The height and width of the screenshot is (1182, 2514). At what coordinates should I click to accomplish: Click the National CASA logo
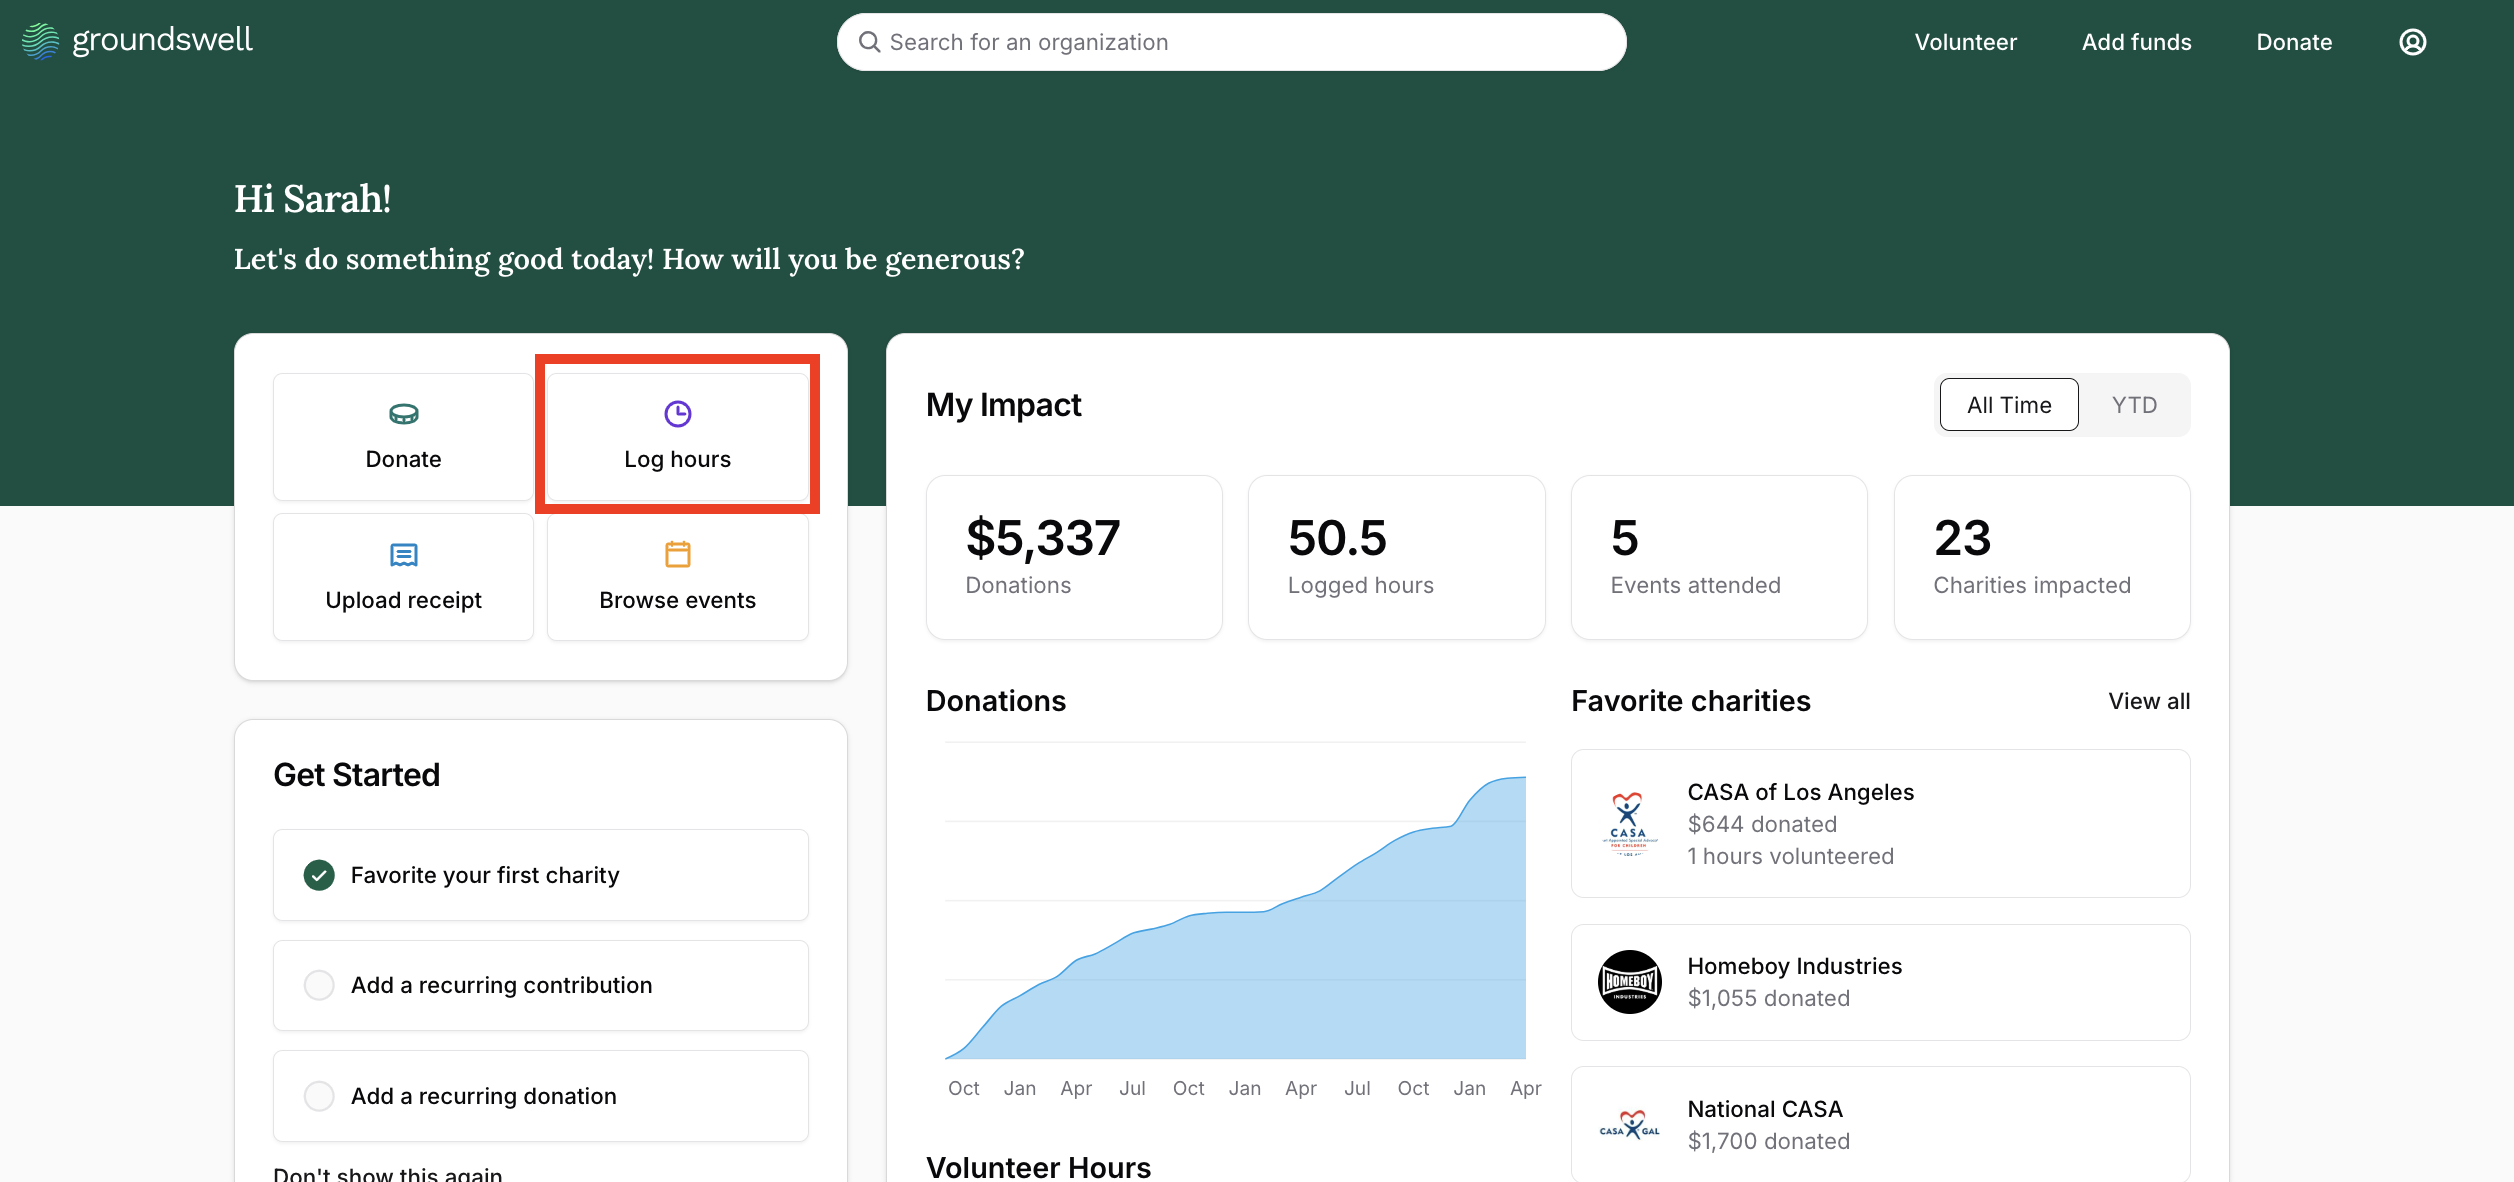click(x=1629, y=1126)
